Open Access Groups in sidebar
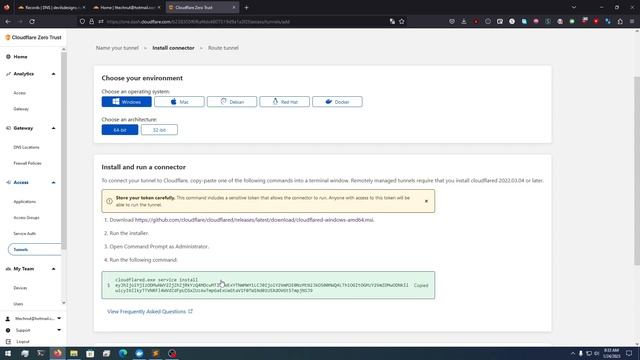This screenshot has width=640, height=360. (27, 218)
